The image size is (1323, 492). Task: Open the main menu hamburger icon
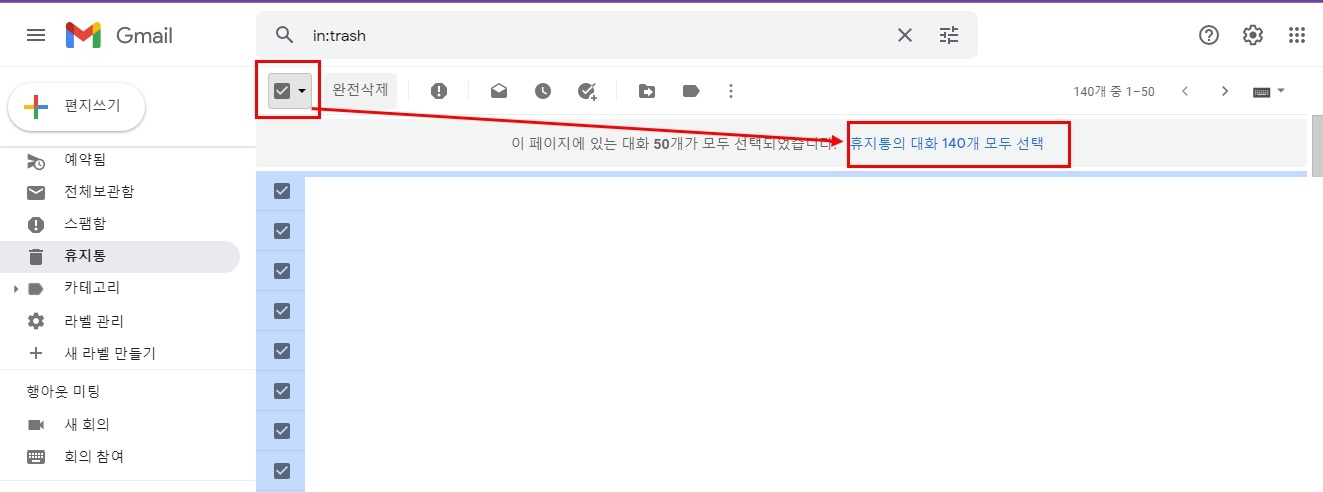pos(36,35)
